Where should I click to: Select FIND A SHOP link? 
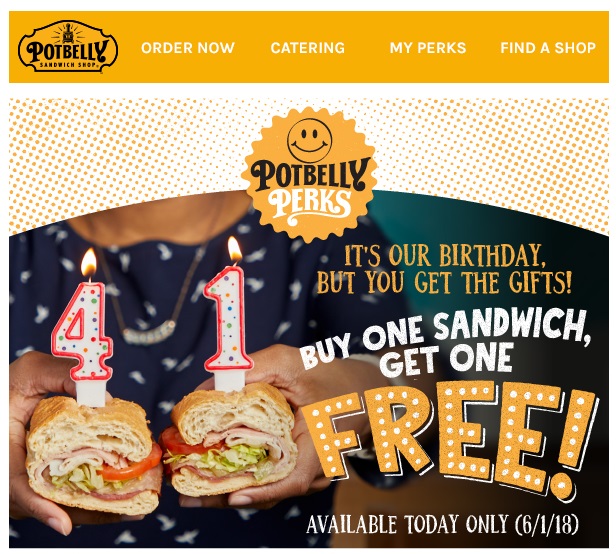tap(548, 48)
